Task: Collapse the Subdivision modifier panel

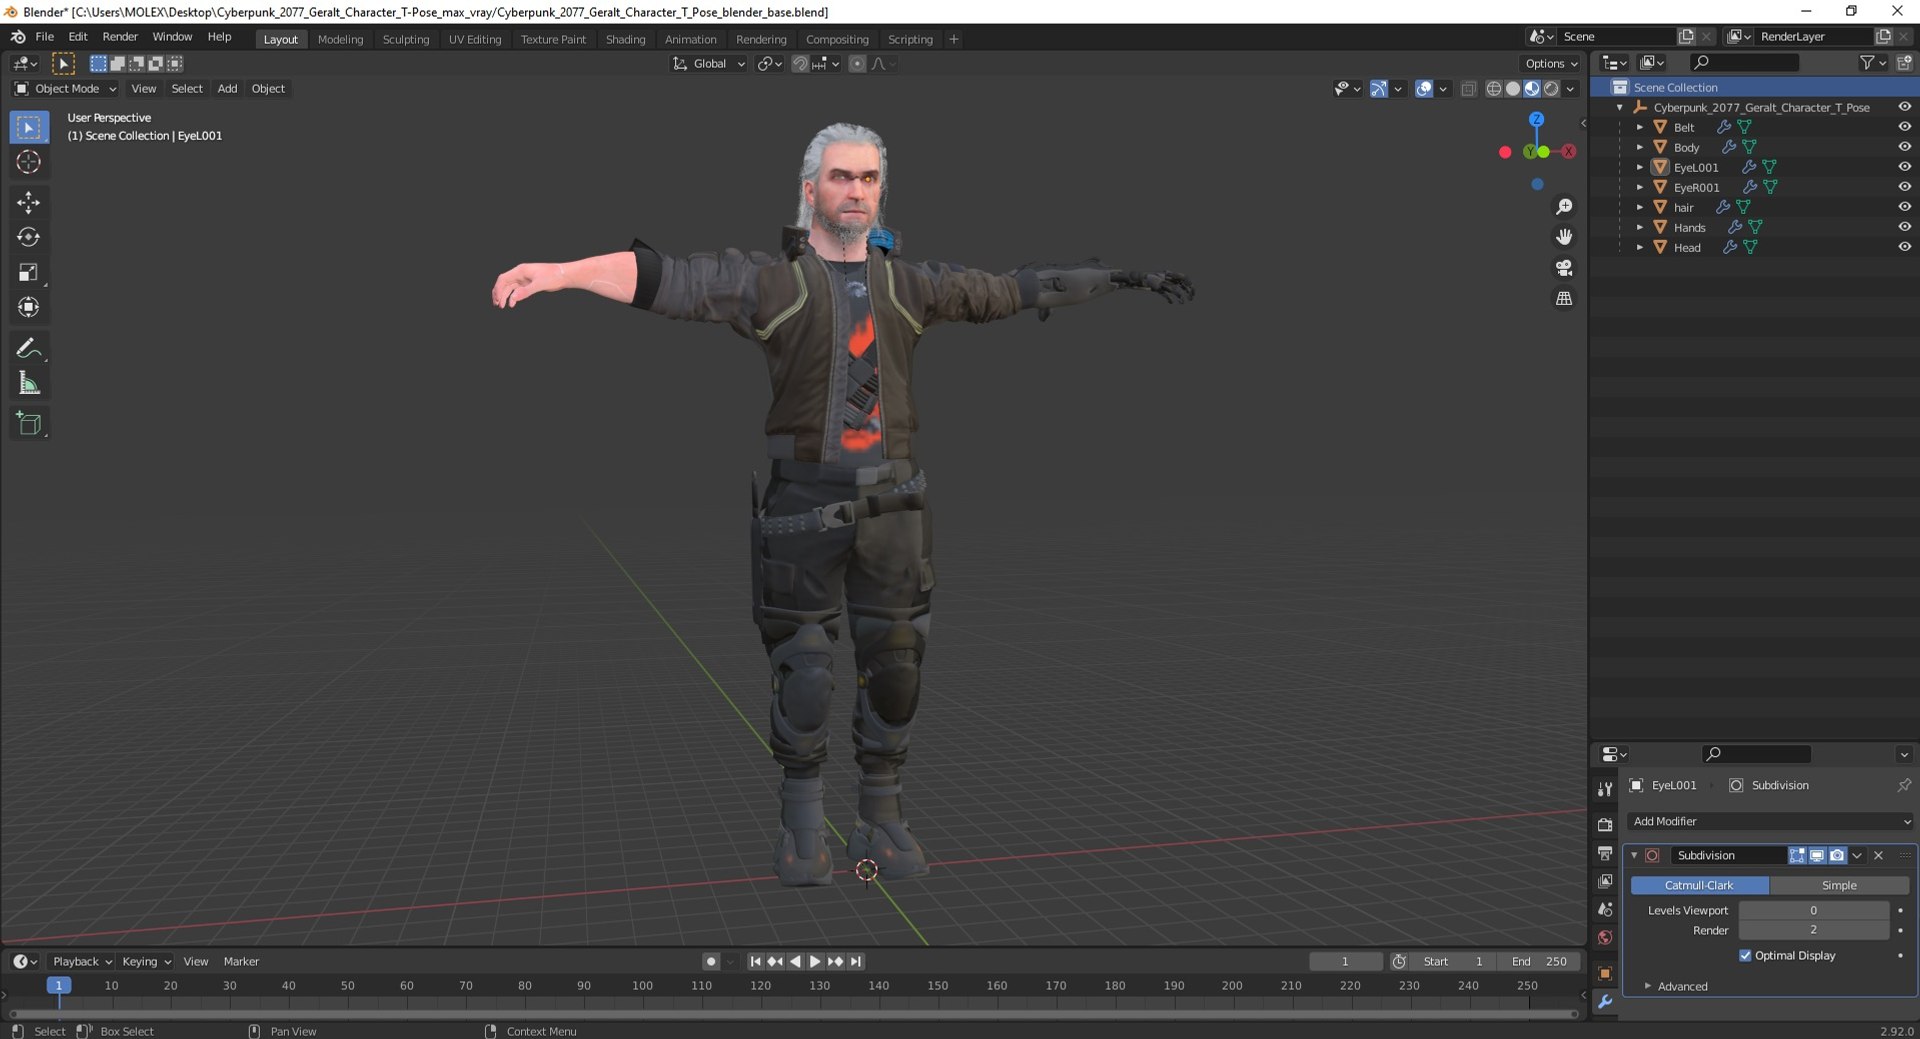Action: coord(1634,856)
